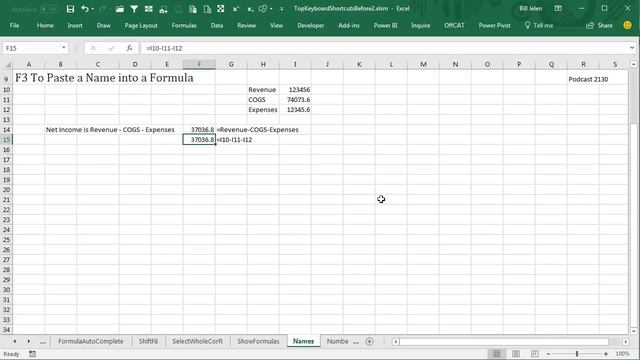Click the superscript x² icon
This screenshot has height=360, width=640.
(x=236, y=9)
